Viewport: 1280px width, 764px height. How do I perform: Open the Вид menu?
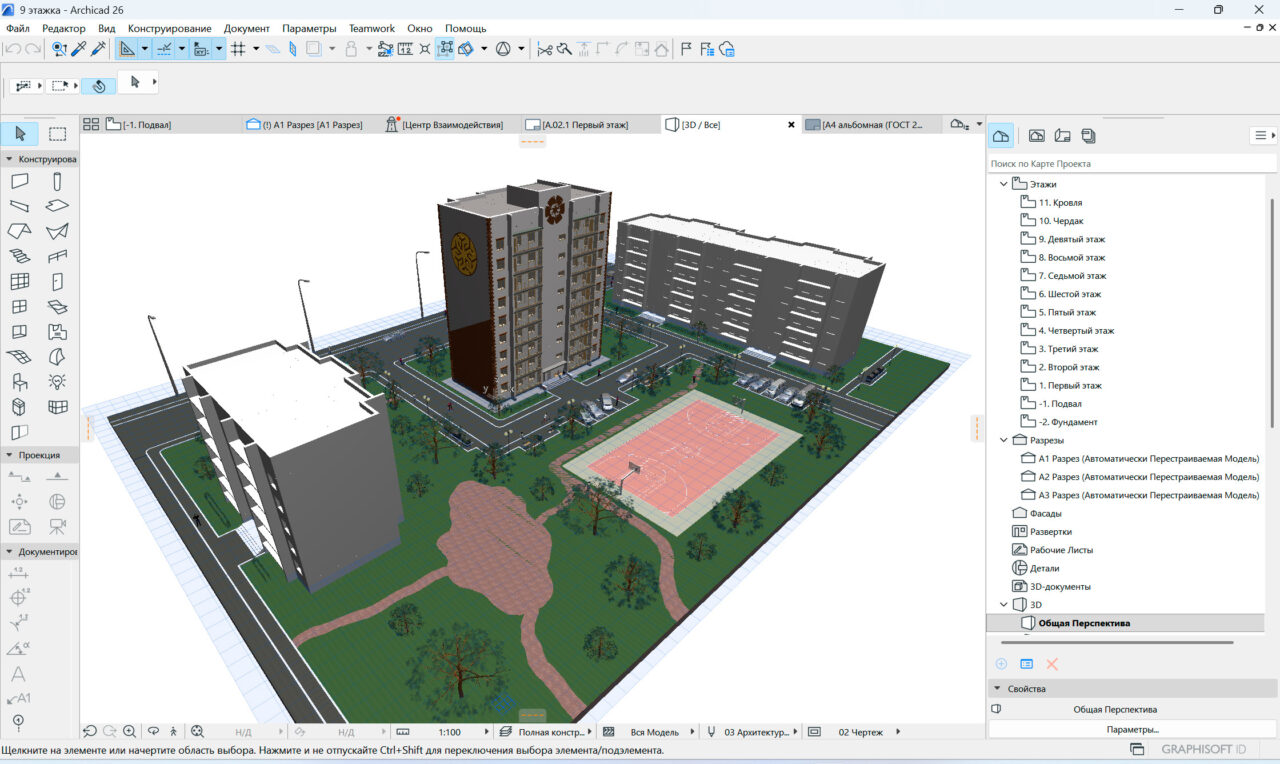click(x=105, y=28)
